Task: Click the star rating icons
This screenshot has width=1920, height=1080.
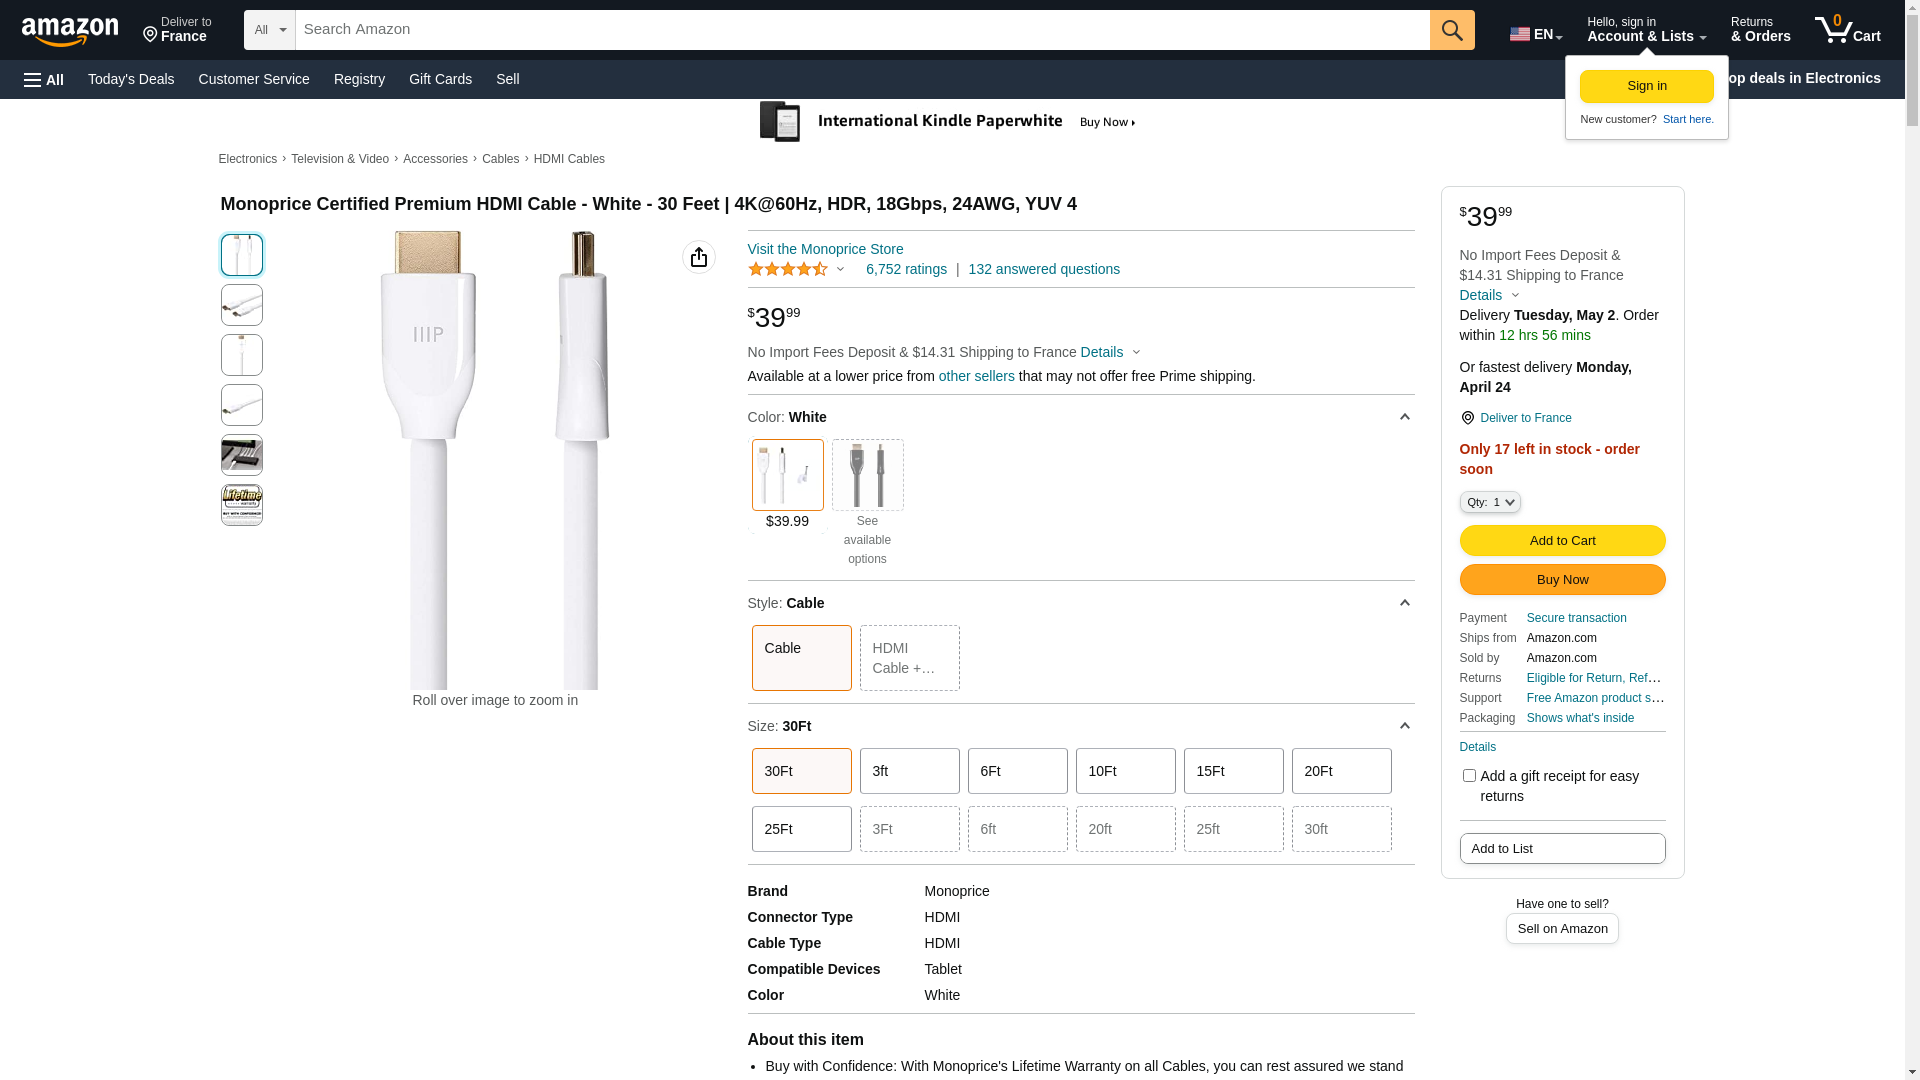Action: 788,270
